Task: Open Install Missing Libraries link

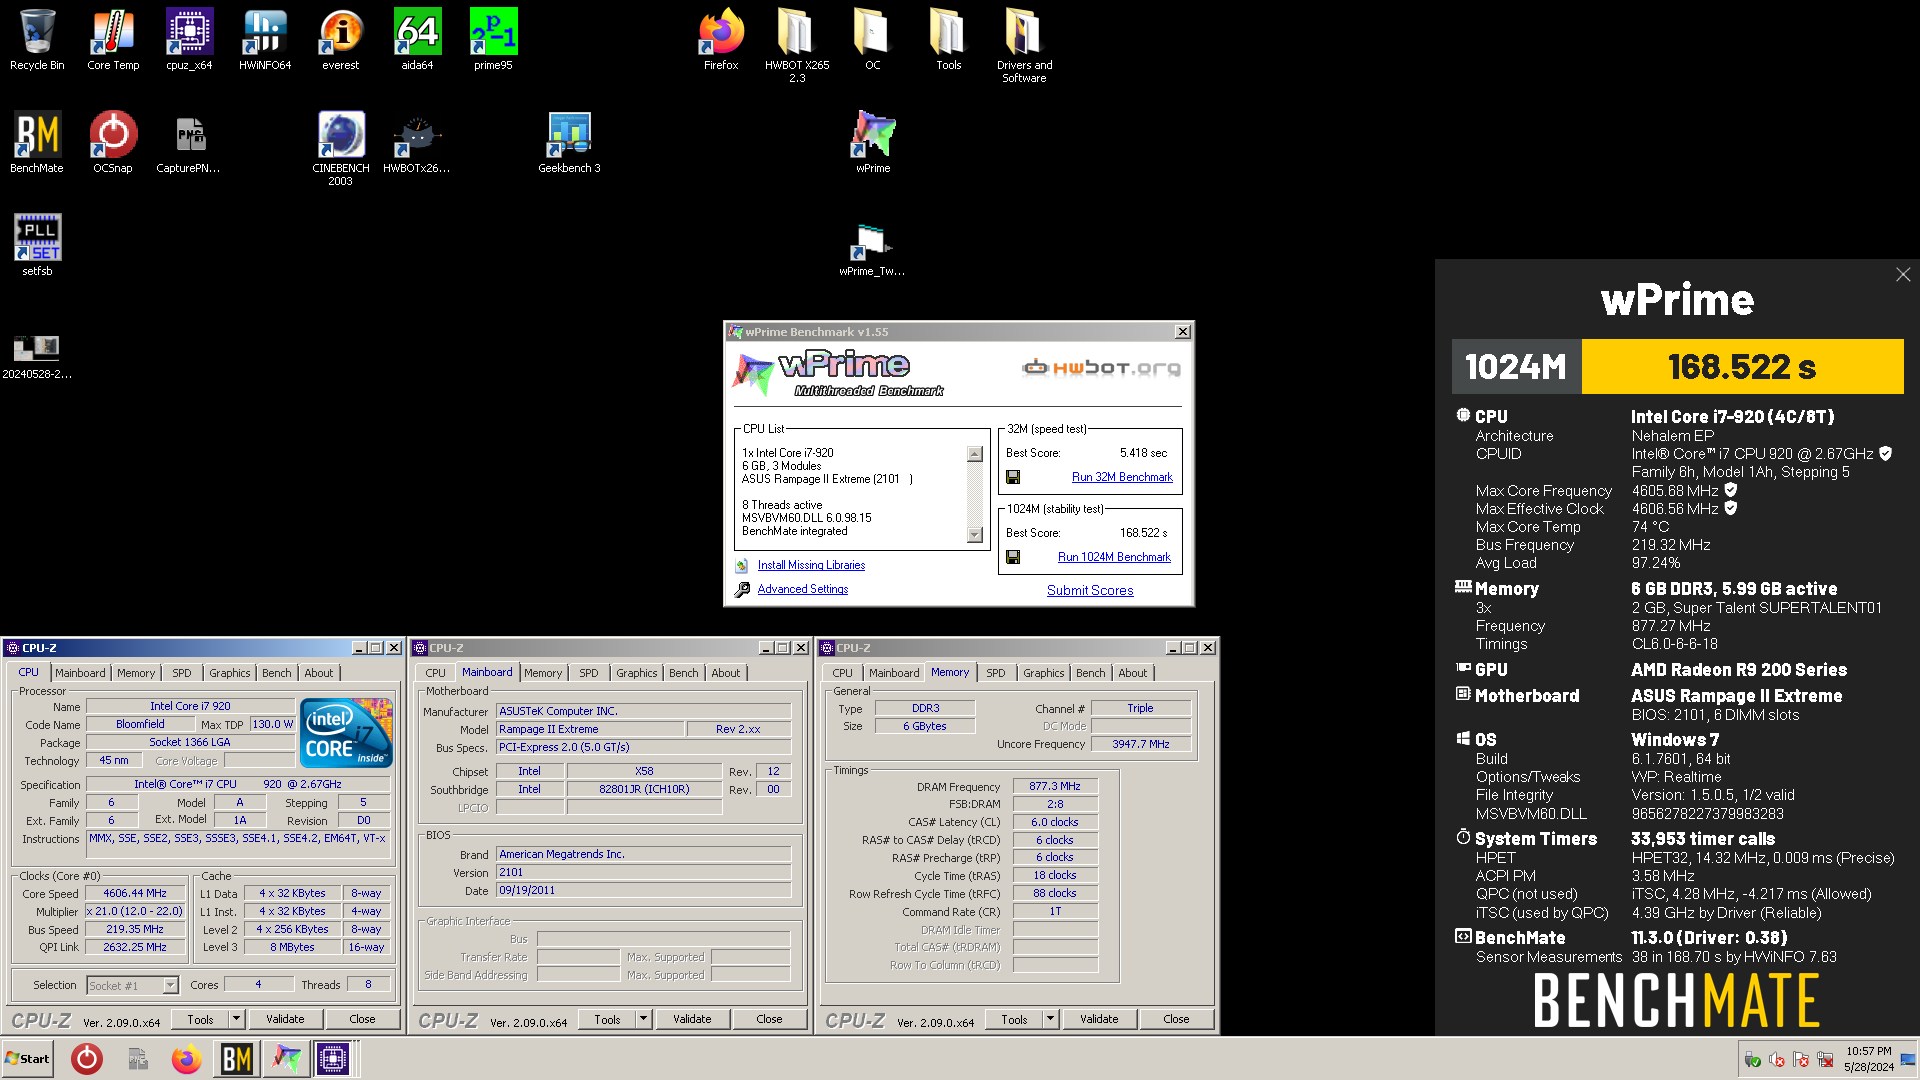Action: tap(811, 565)
